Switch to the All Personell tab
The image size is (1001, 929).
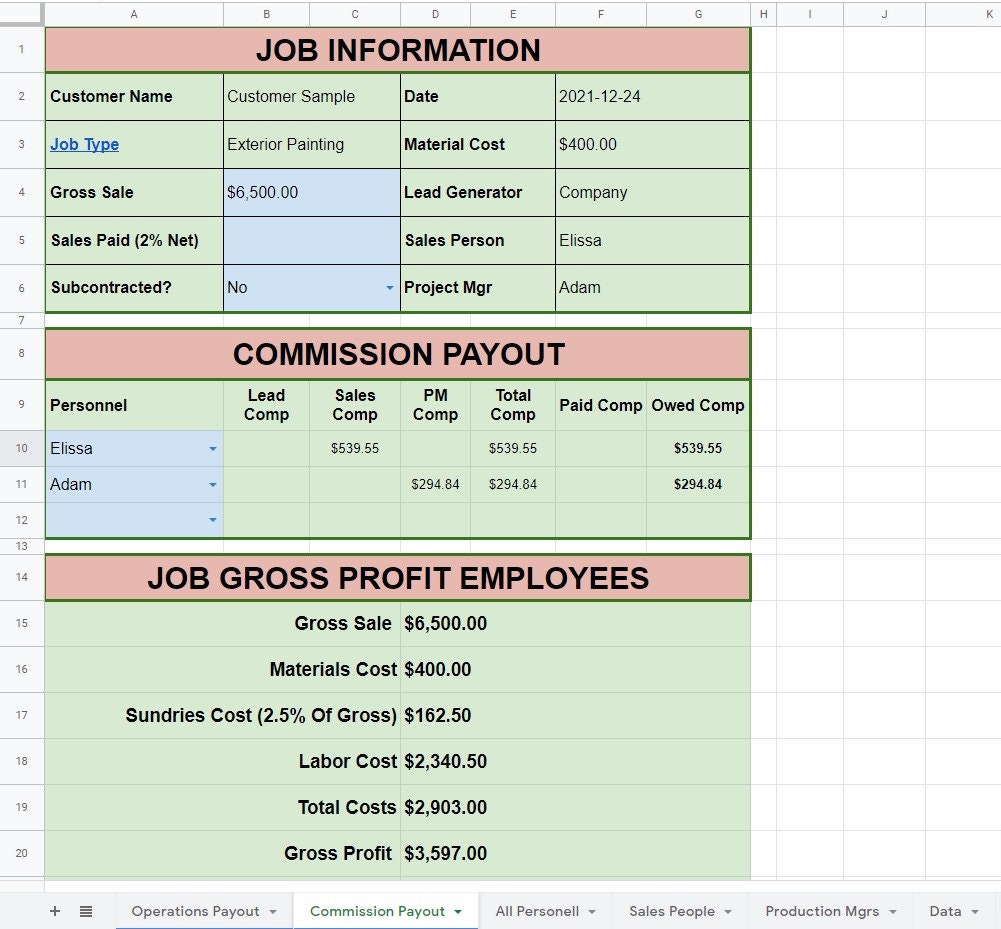tap(536, 911)
